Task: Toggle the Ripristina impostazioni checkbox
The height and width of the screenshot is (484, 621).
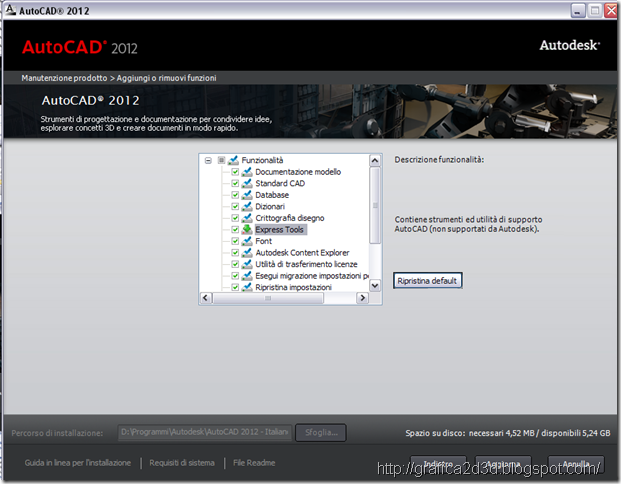Action: (235, 287)
